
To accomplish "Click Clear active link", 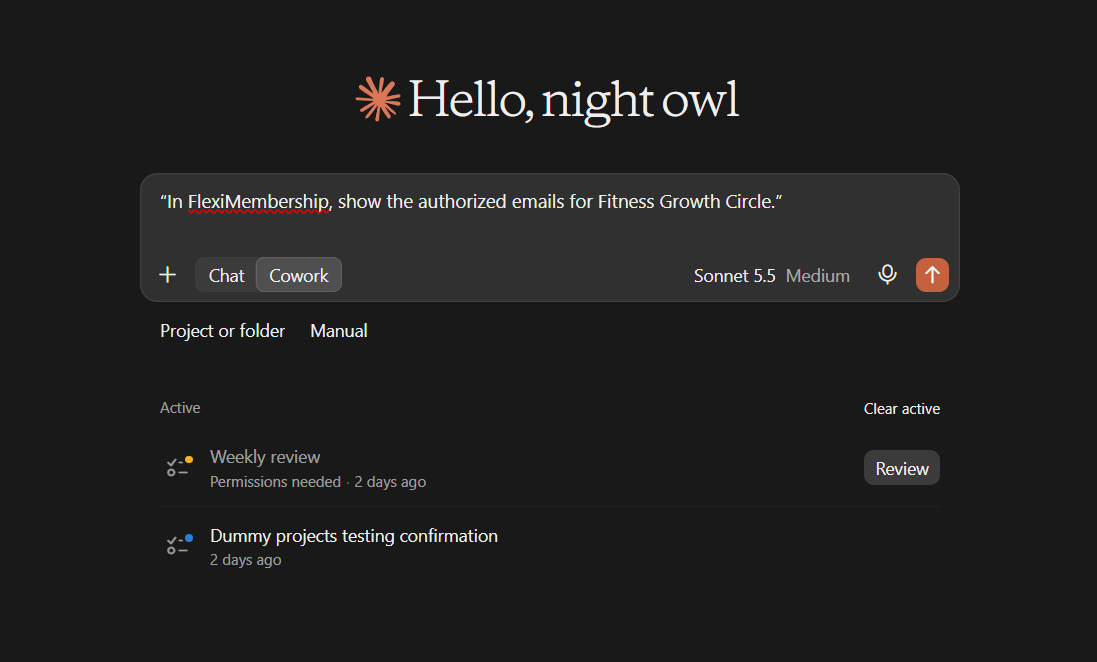I will coord(901,409).
